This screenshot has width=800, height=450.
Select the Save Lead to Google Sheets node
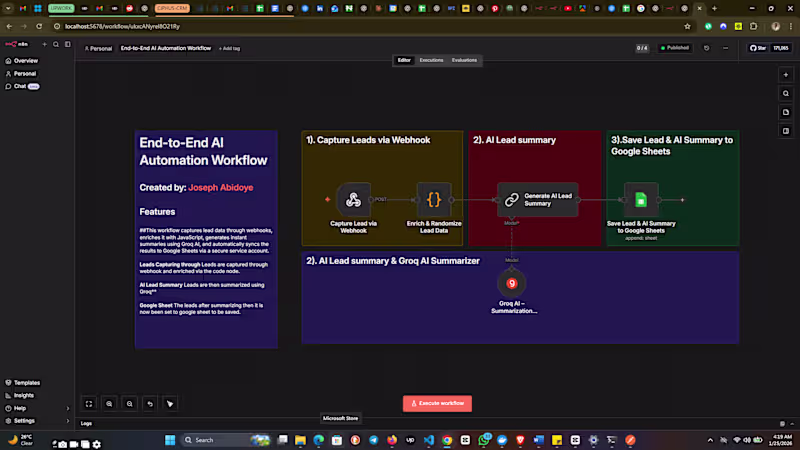[641, 199]
